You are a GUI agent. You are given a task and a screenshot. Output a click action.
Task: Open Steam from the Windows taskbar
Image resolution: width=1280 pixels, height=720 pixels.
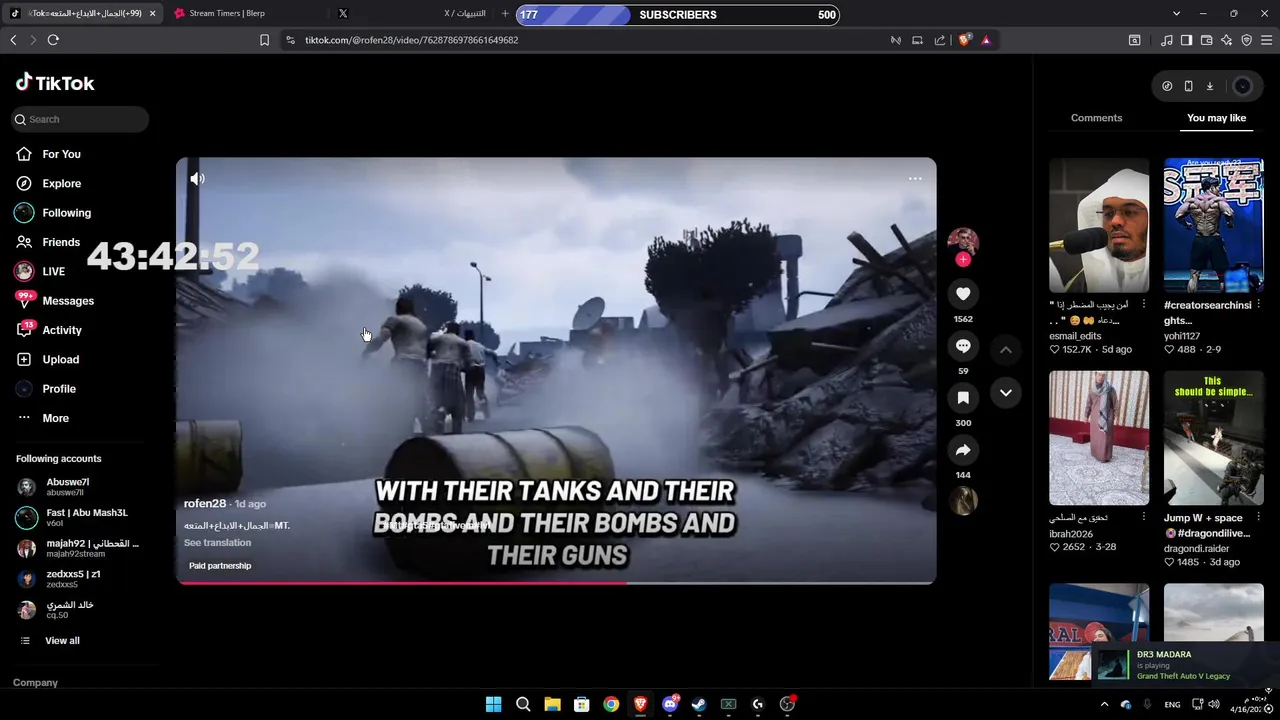[699, 704]
